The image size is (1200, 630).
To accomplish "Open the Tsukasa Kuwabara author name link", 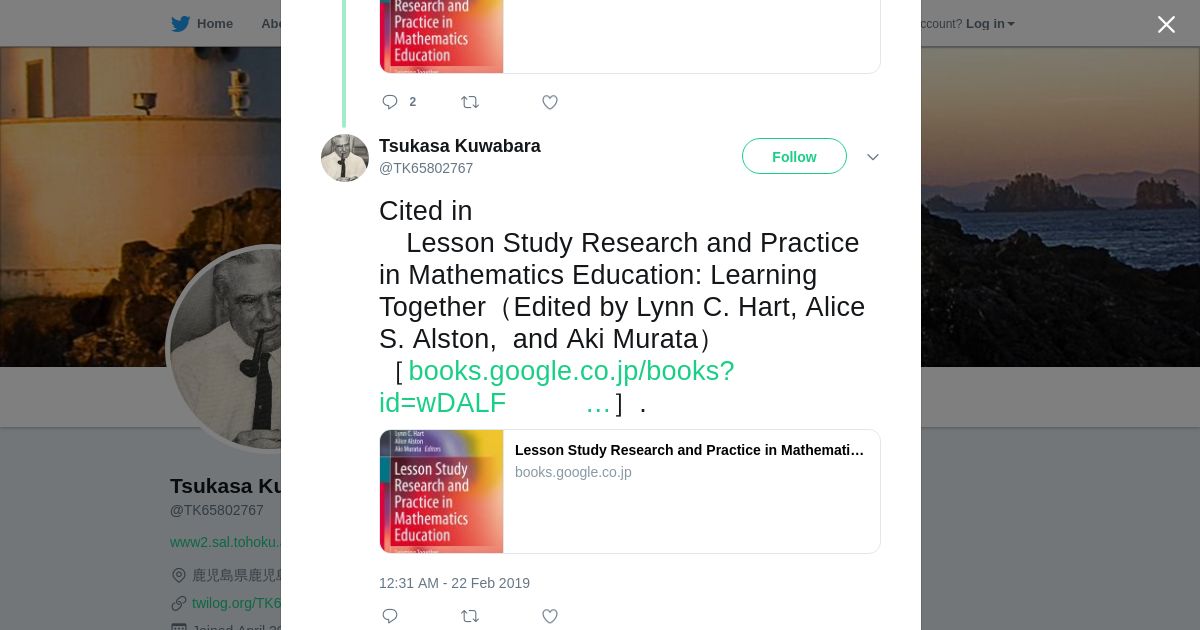I will pos(460,146).
